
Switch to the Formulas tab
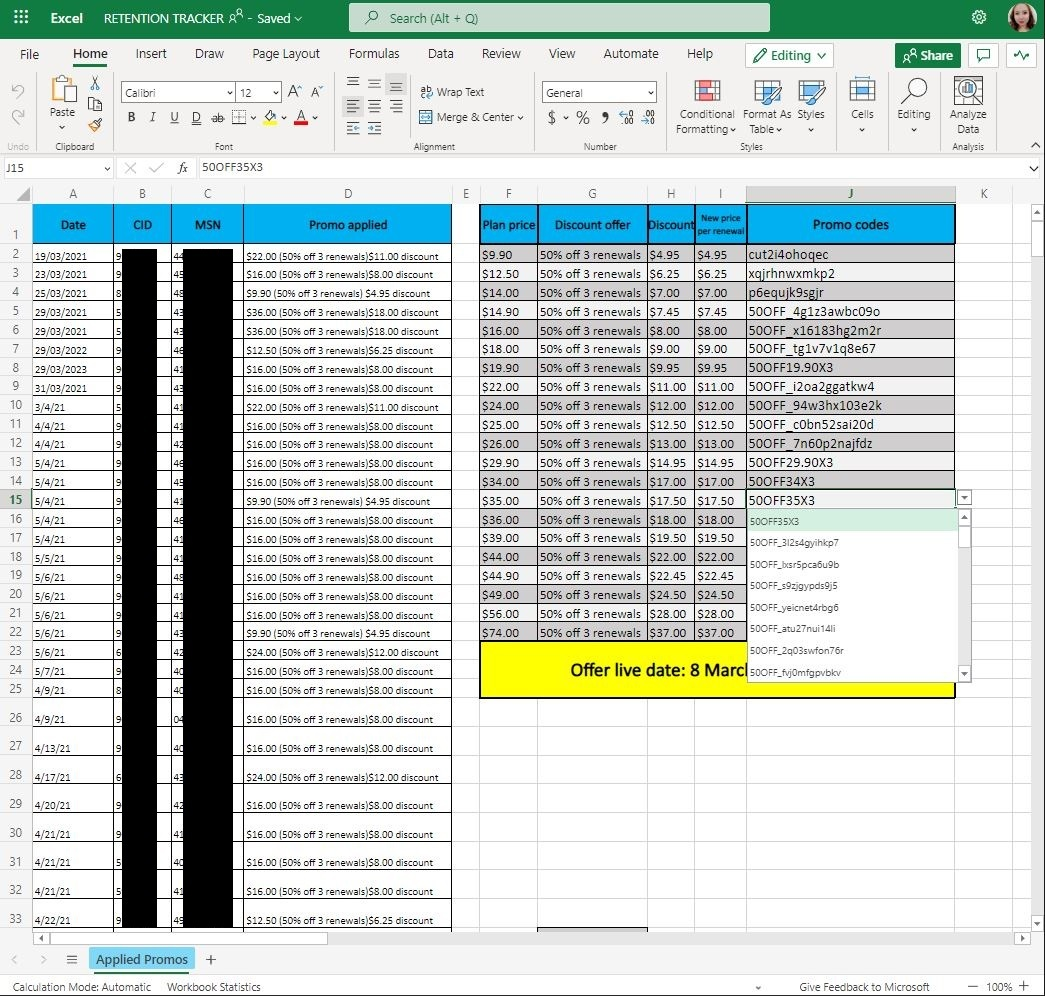(x=374, y=54)
